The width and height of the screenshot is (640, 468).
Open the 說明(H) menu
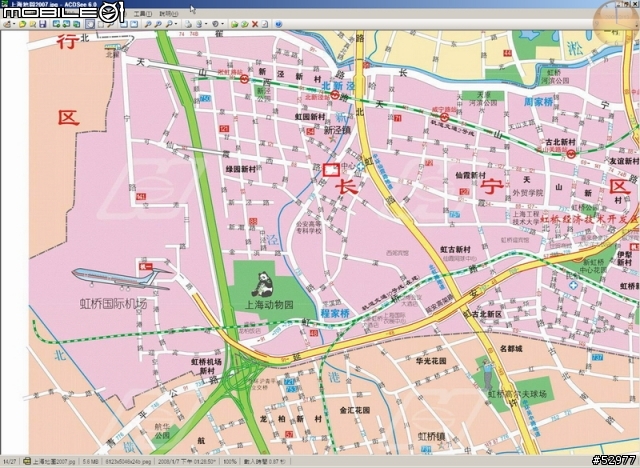[x=169, y=14]
